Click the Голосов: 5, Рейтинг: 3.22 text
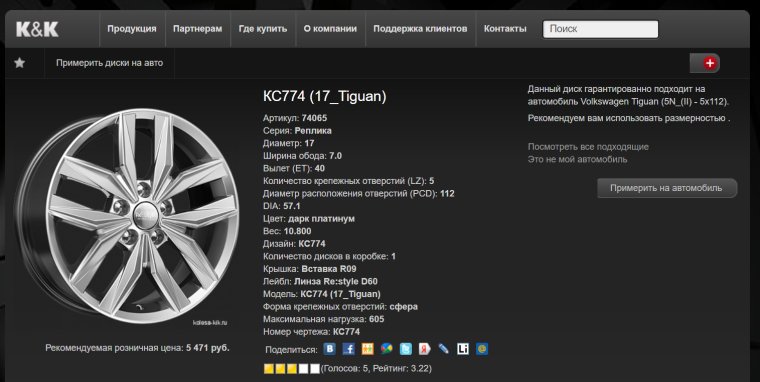The width and height of the screenshot is (760, 382). point(376,368)
